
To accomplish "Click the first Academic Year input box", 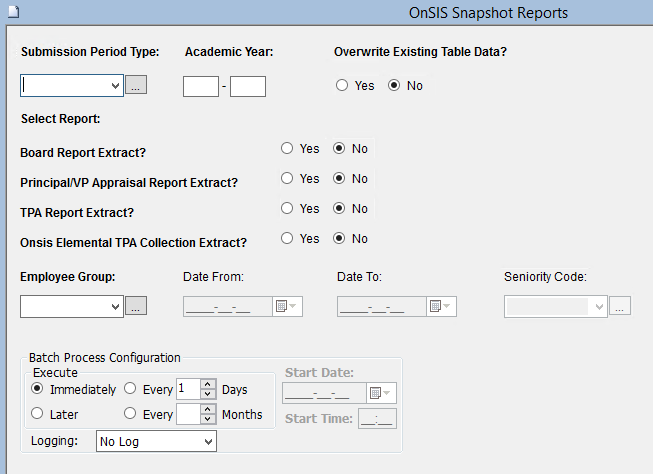I will [x=201, y=87].
